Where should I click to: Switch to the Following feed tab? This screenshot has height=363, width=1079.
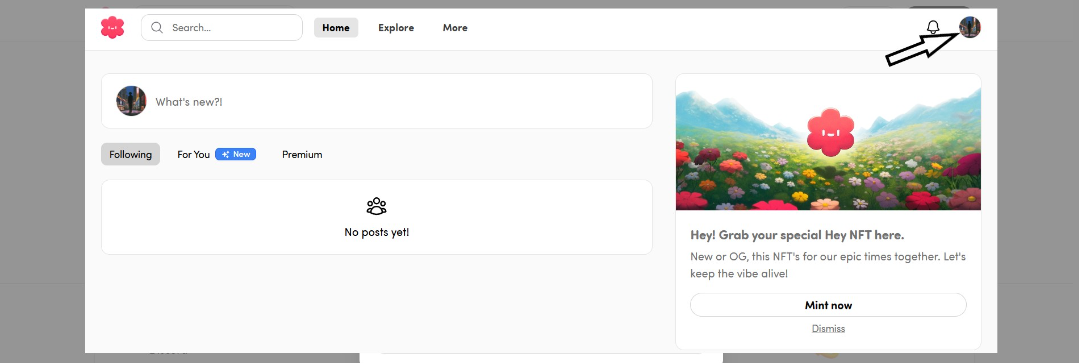[x=130, y=154]
